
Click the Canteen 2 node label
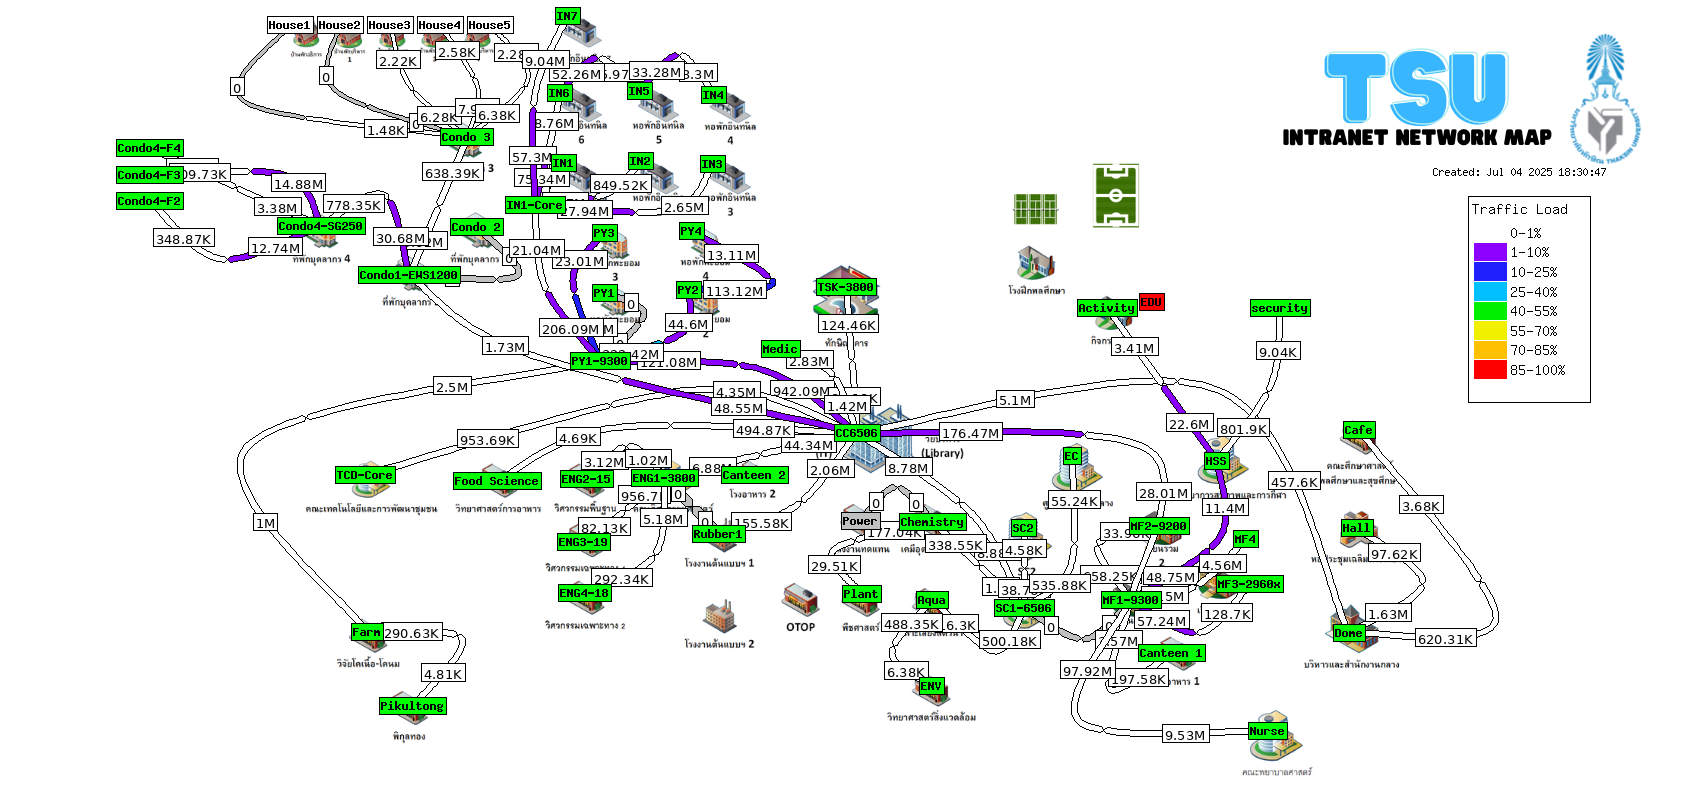coord(755,475)
